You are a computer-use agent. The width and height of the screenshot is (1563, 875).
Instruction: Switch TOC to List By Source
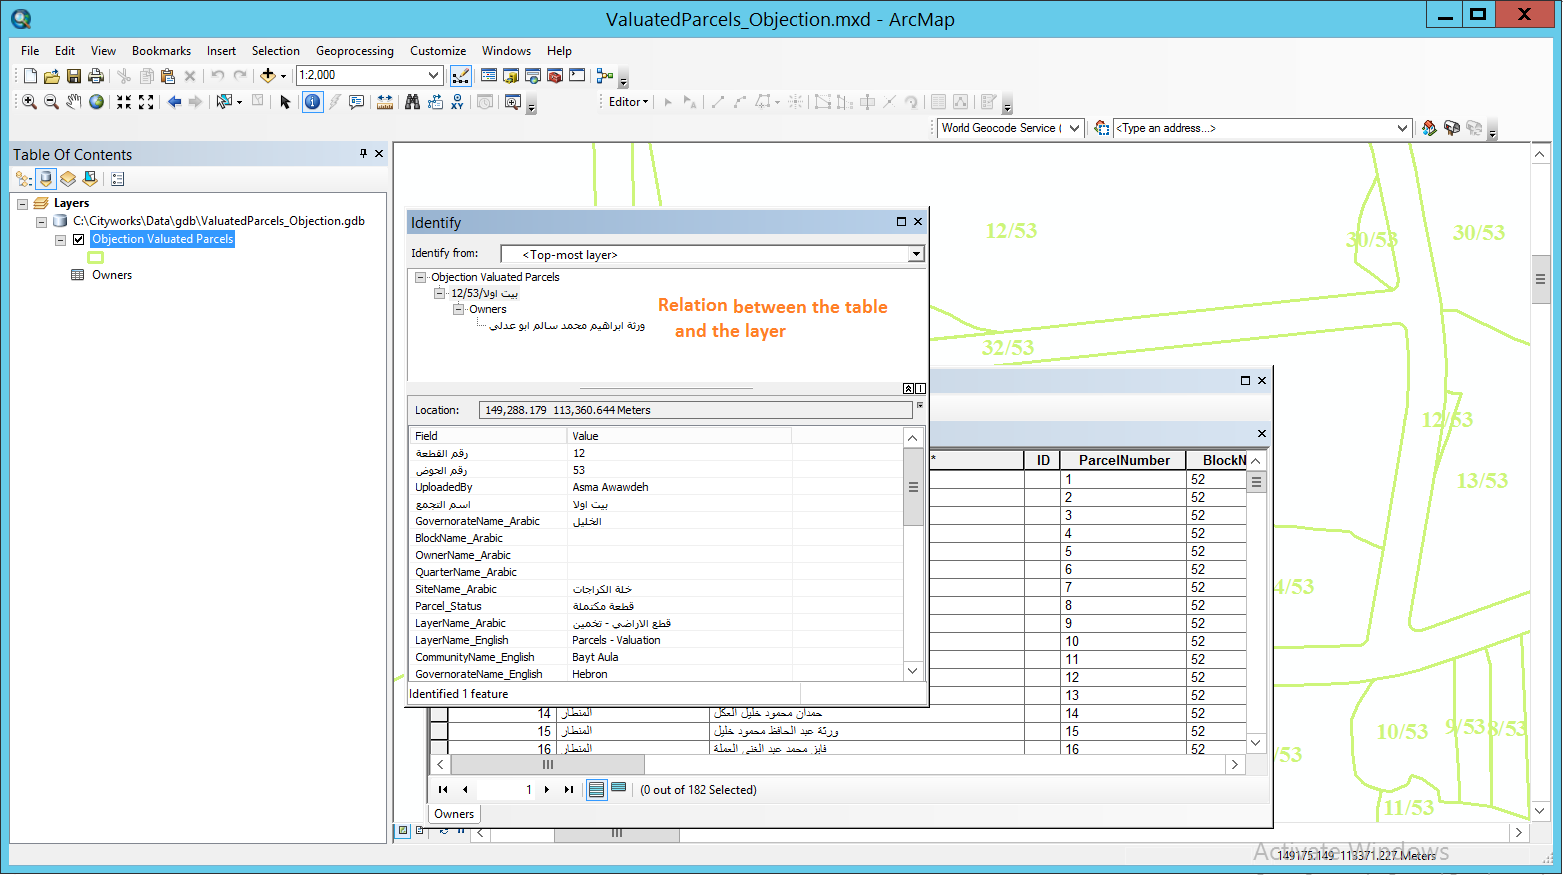(x=46, y=179)
